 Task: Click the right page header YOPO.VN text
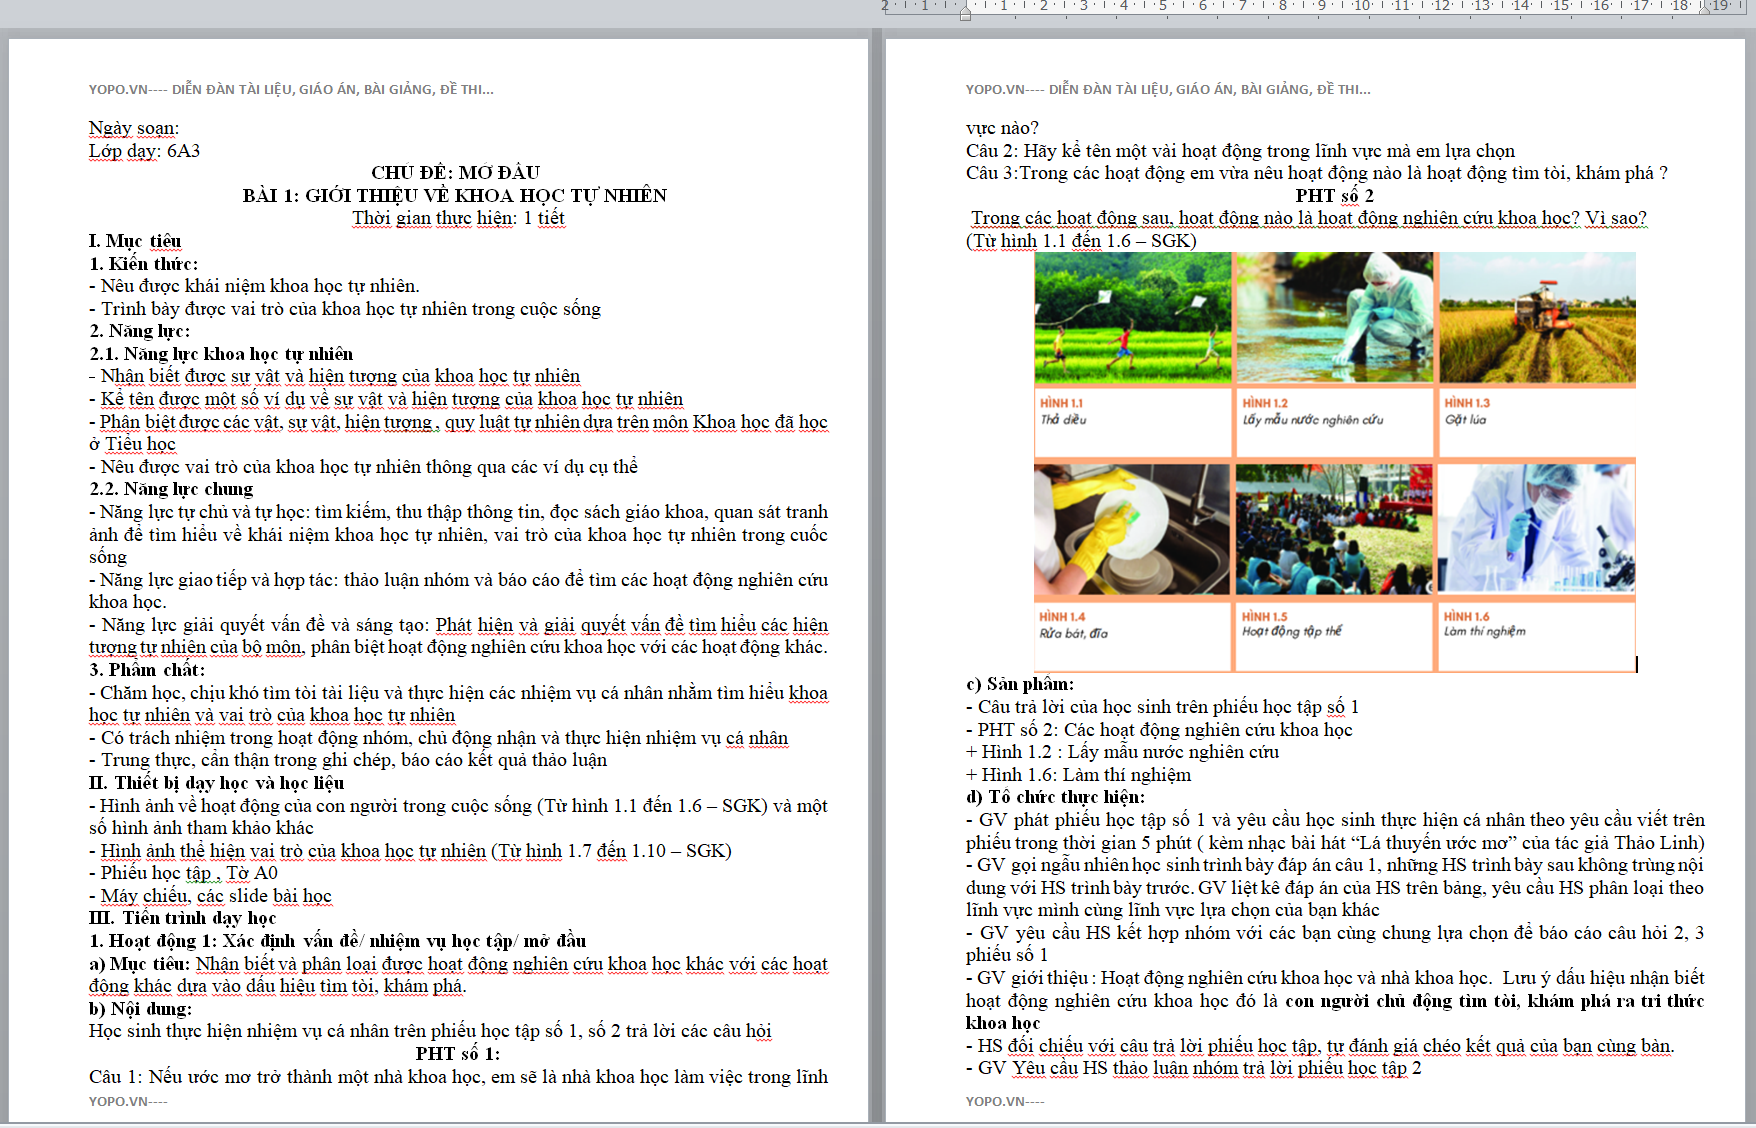(x=1168, y=89)
